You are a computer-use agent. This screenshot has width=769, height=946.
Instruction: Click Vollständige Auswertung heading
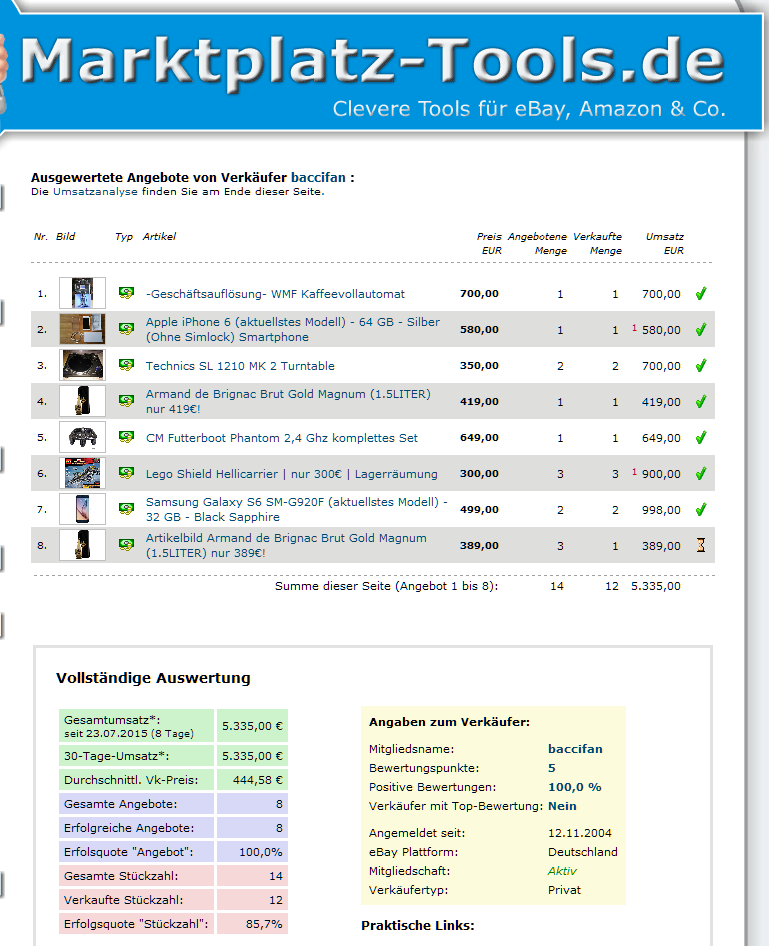point(153,678)
